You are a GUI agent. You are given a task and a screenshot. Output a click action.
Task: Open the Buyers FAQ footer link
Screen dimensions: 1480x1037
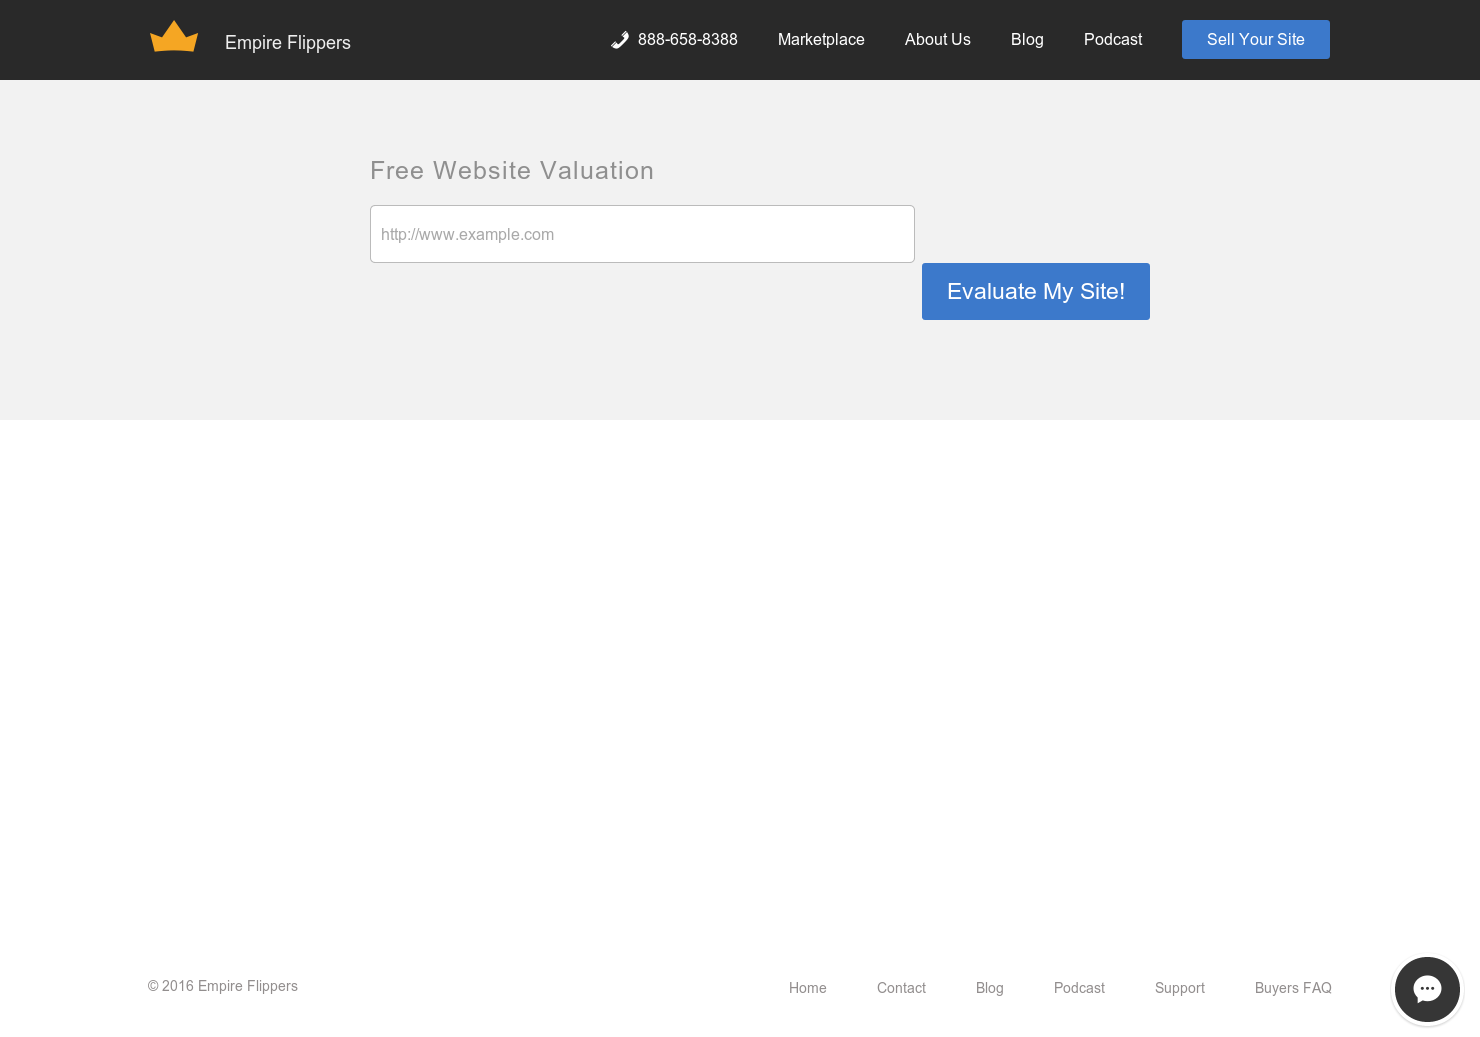tap(1293, 988)
